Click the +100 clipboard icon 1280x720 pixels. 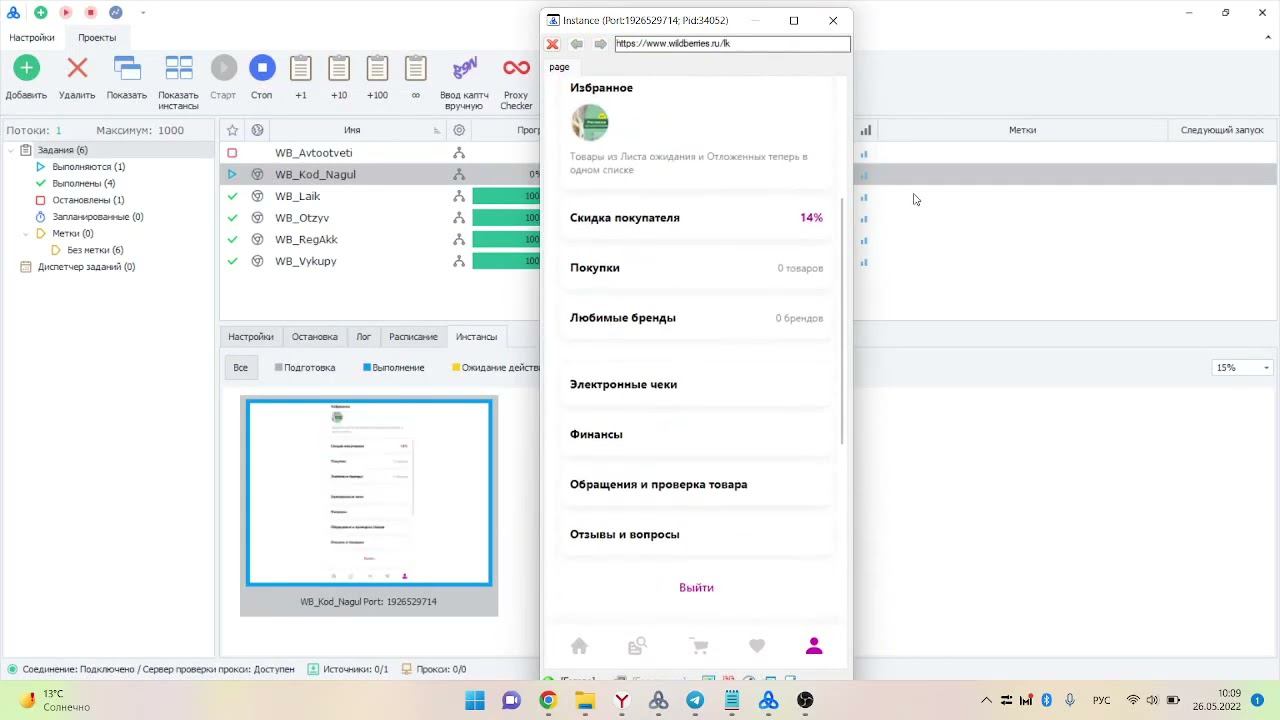377,68
